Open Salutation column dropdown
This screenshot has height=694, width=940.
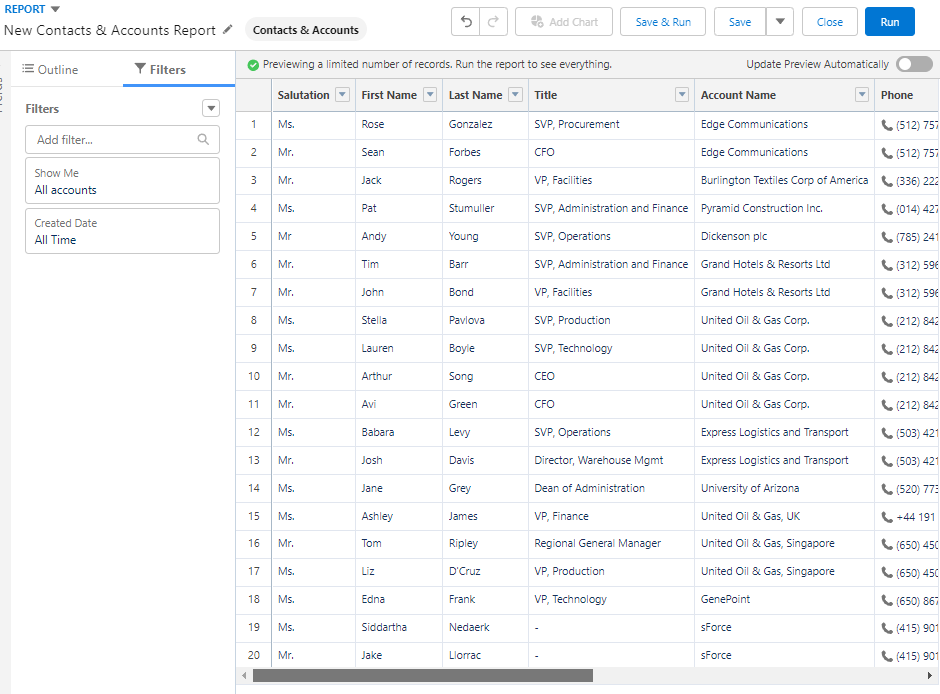pos(342,95)
